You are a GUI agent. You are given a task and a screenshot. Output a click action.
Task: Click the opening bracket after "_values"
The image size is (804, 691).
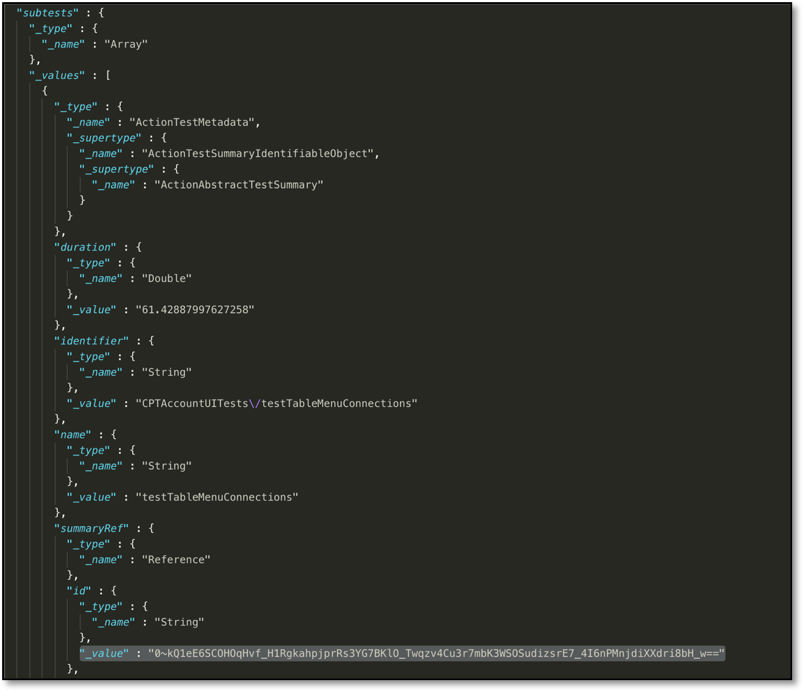pyautogui.click(x=107, y=75)
